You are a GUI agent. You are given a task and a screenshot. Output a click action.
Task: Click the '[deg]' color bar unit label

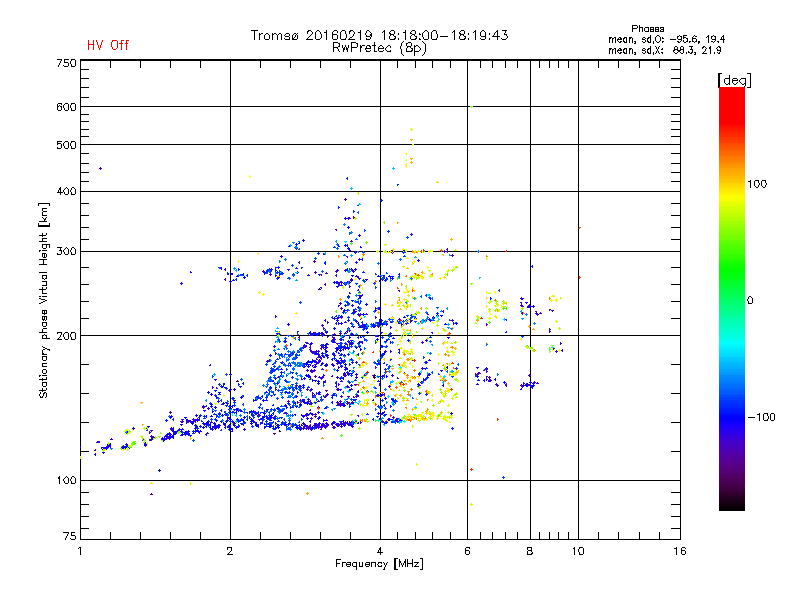(734, 80)
